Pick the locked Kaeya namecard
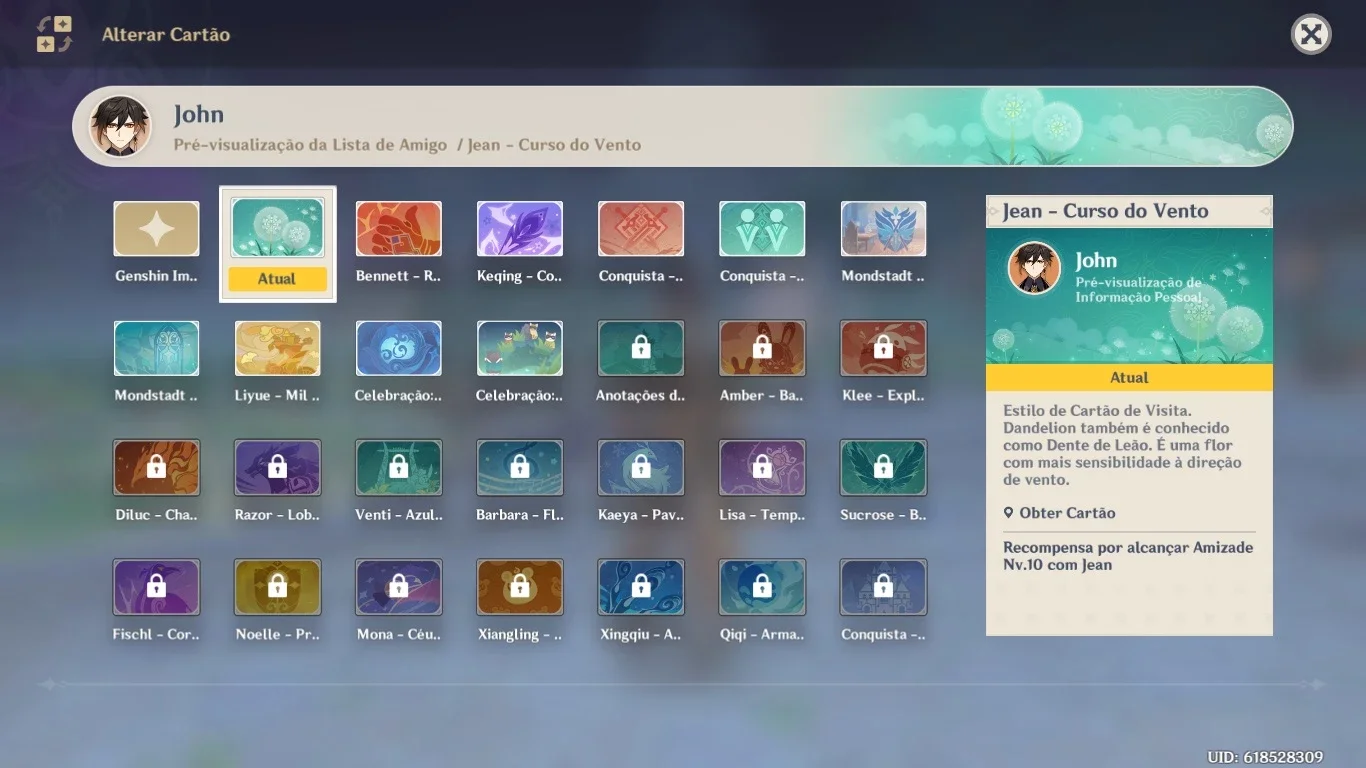 tap(641, 467)
